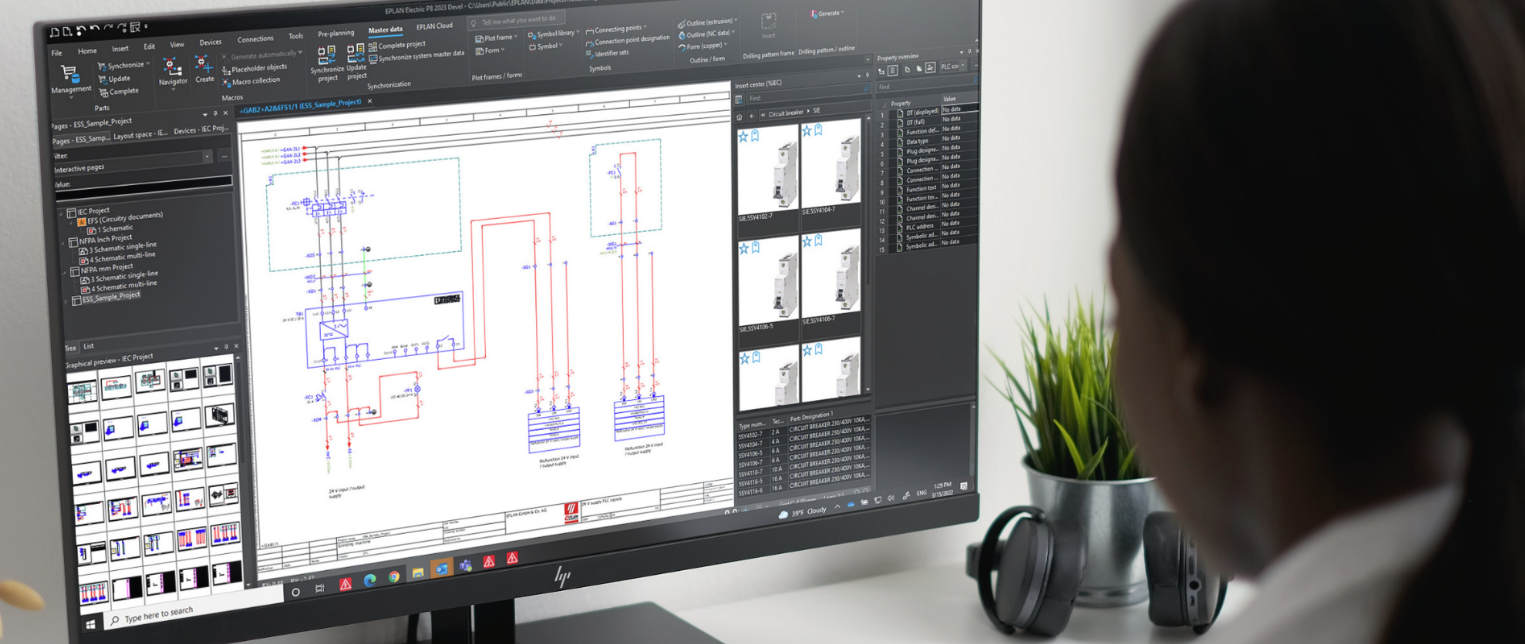
Task: Collapse the NFPA Inch Project tree node
Action: pyautogui.click(x=62, y=242)
